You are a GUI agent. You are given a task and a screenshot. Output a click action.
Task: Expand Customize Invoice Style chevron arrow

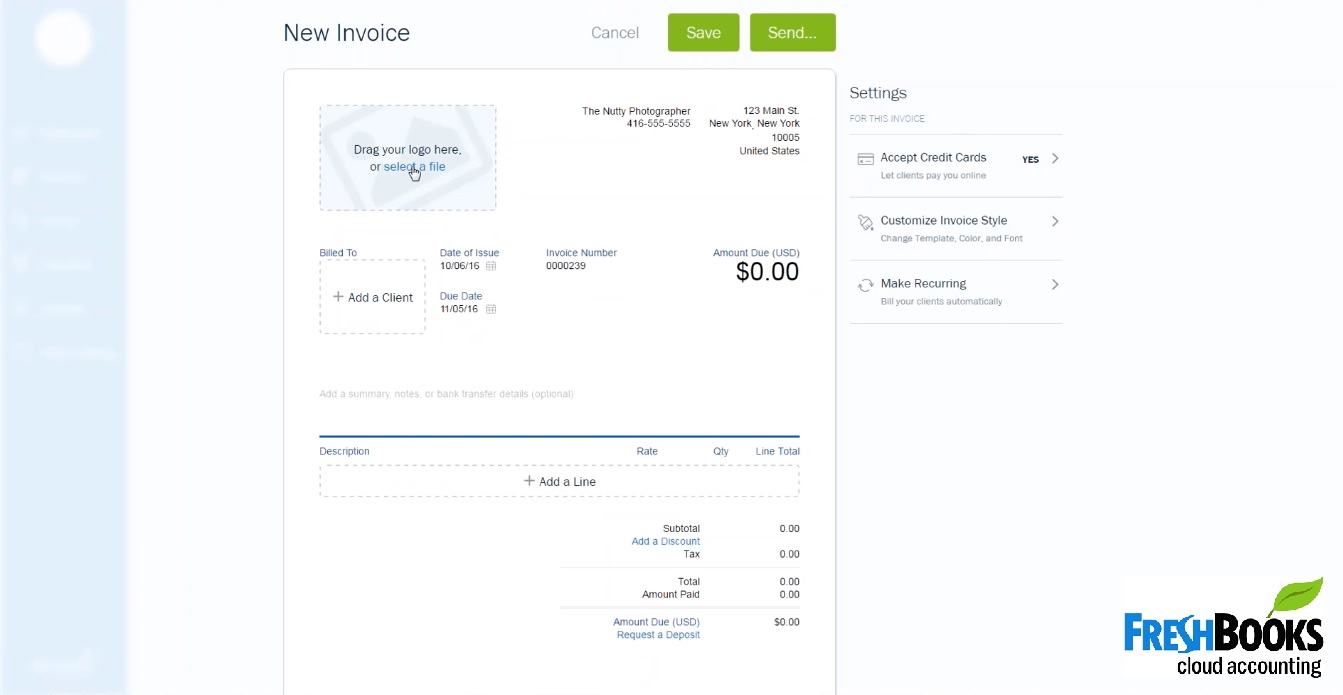pyautogui.click(x=1055, y=221)
